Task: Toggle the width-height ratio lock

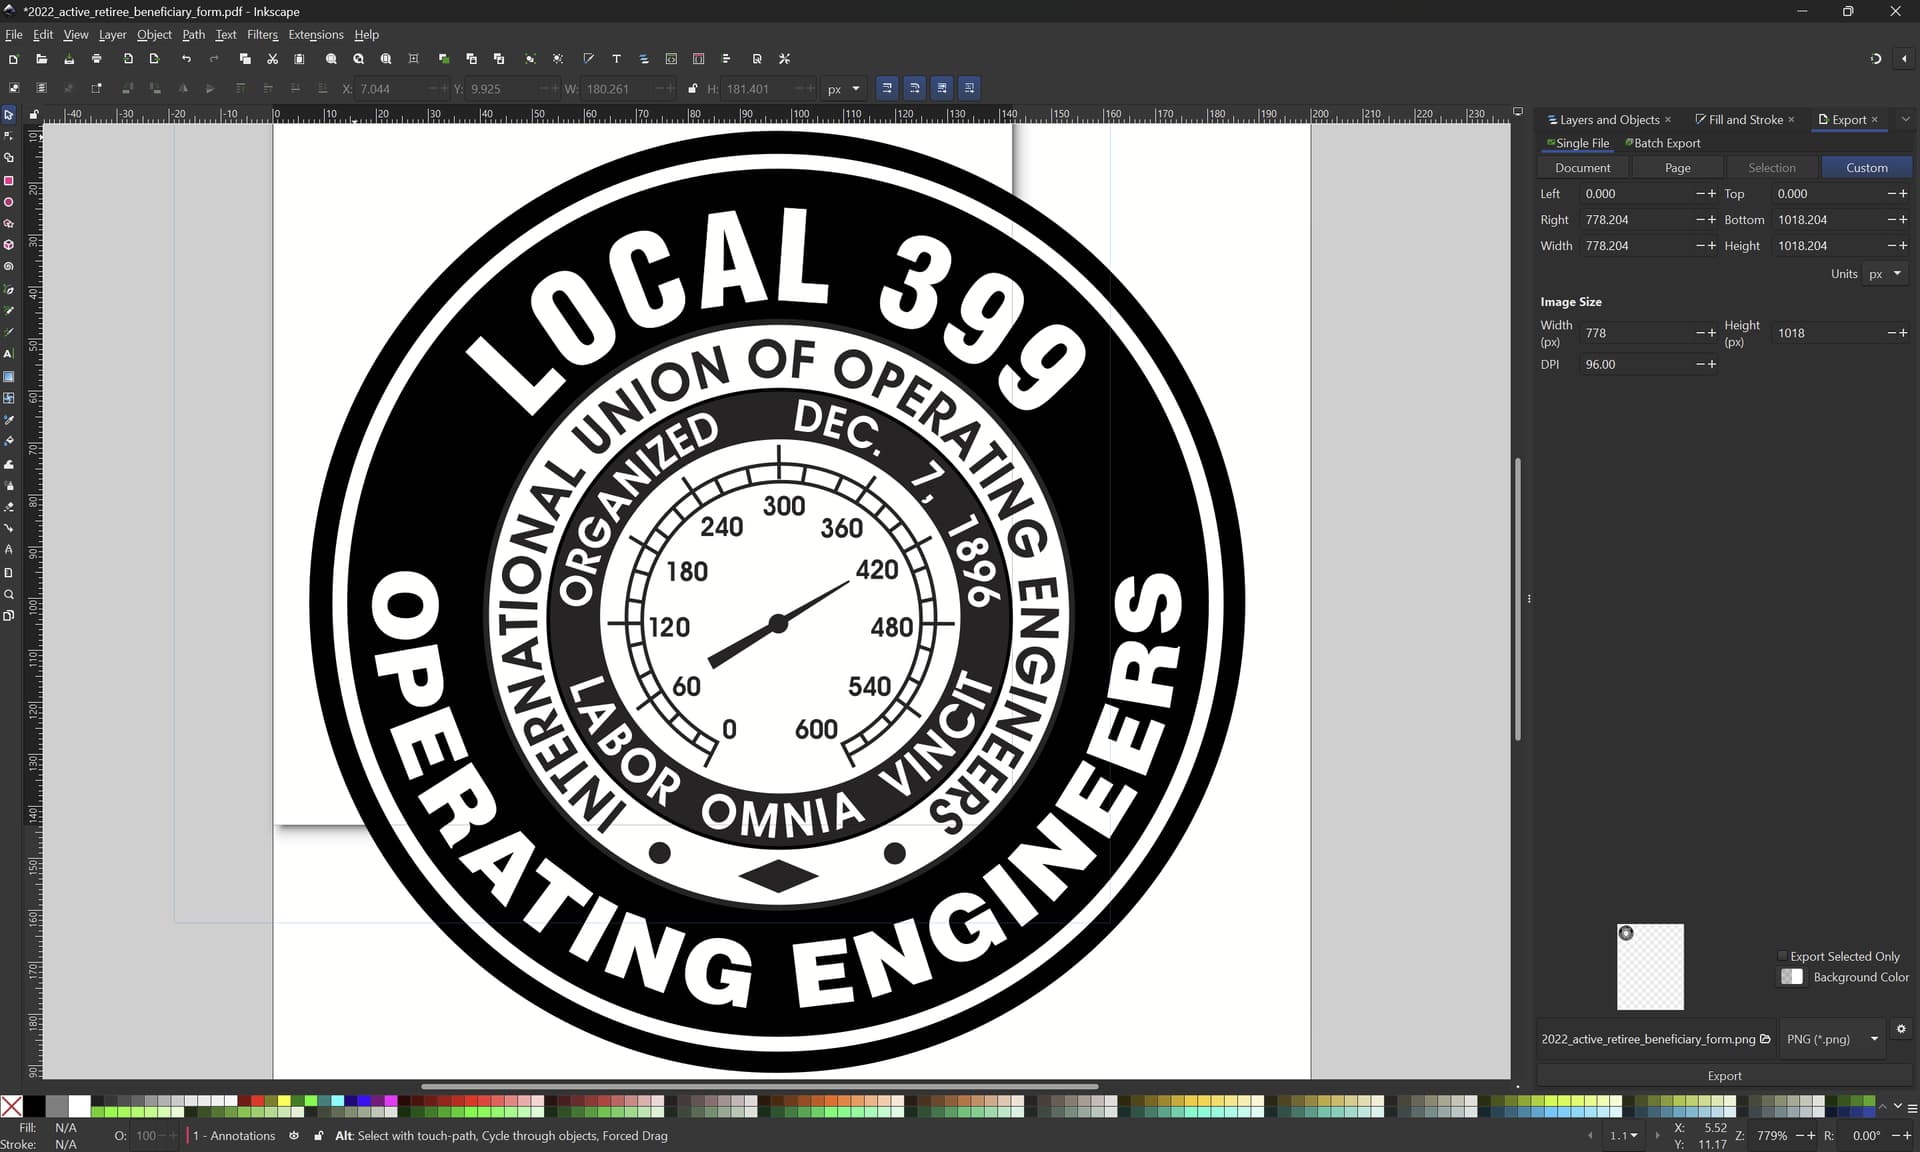Action: pyautogui.click(x=692, y=88)
